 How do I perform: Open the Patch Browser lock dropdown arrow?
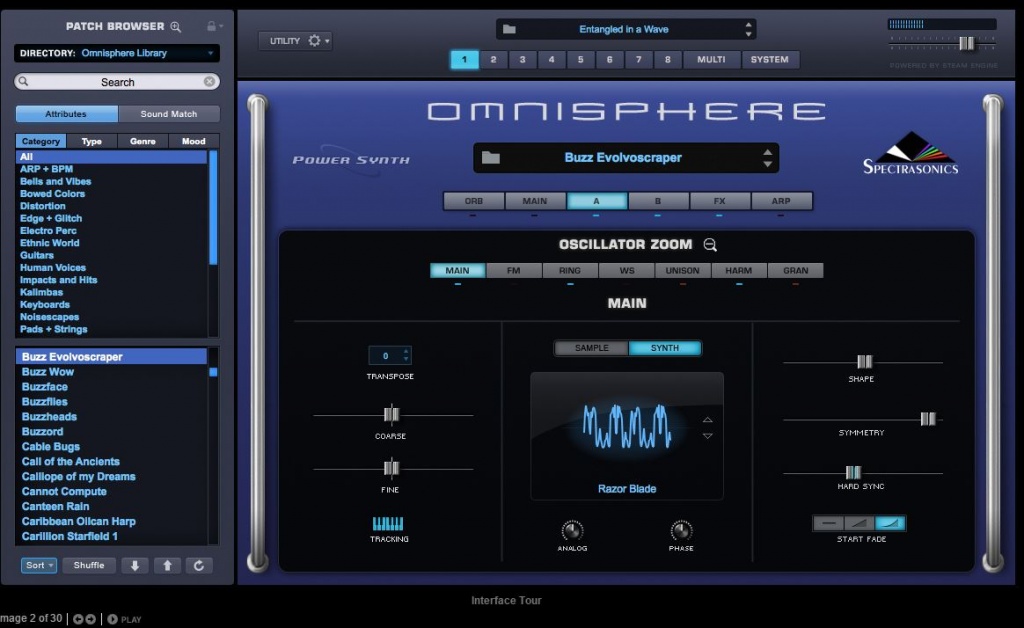[x=221, y=27]
